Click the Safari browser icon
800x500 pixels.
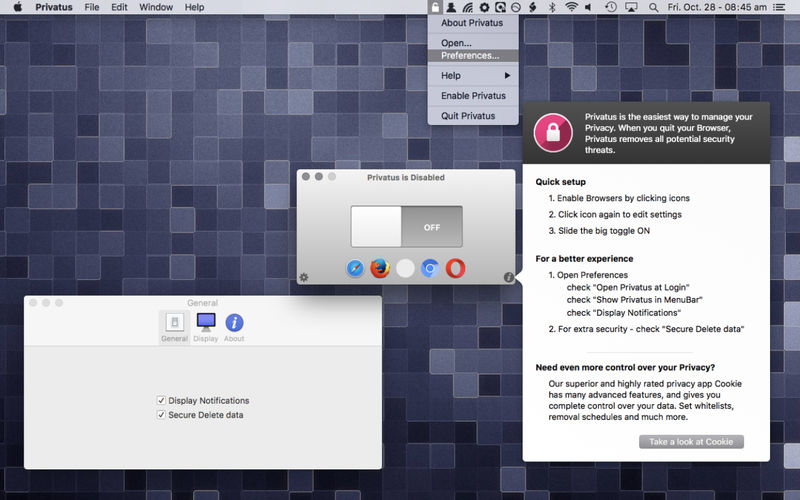(x=355, y=268)
